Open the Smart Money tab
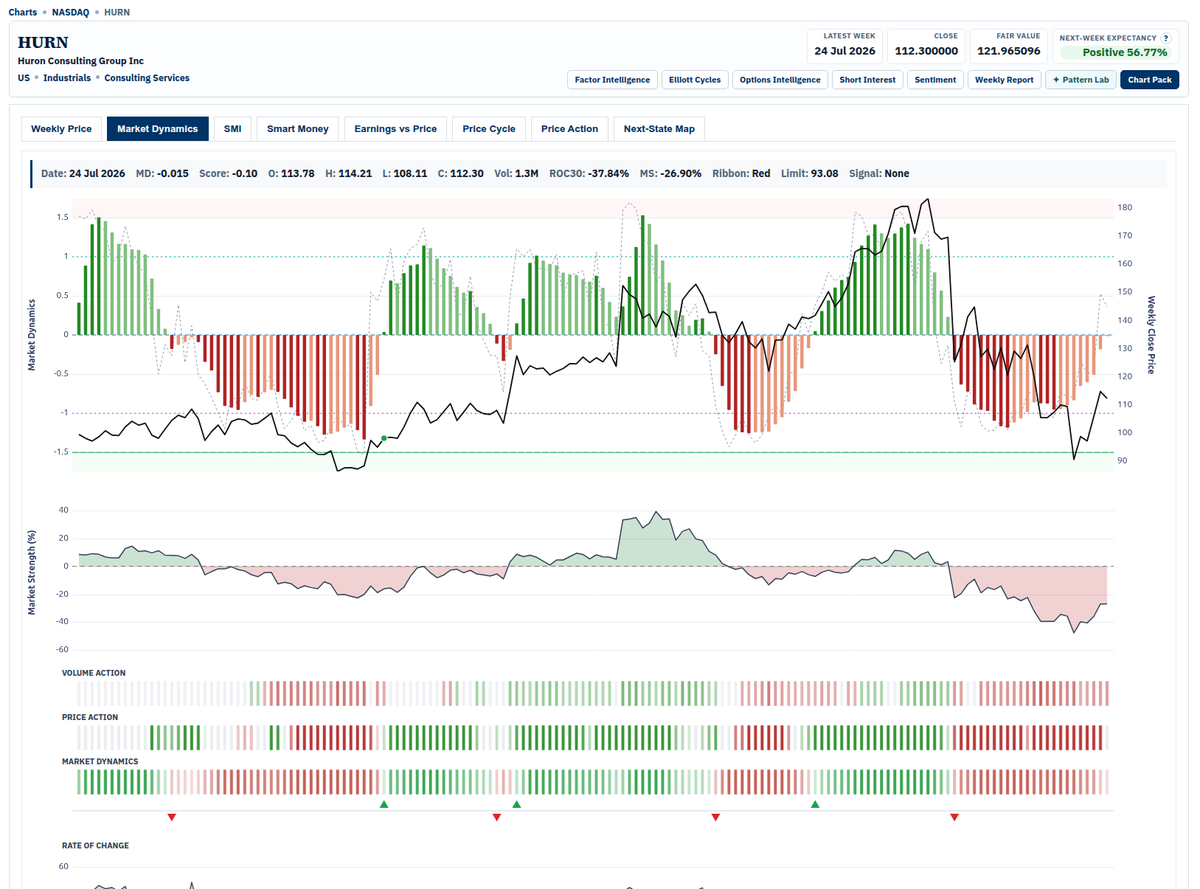The width and height of the screenshot is (1200, 889). (x=298, y=129)
